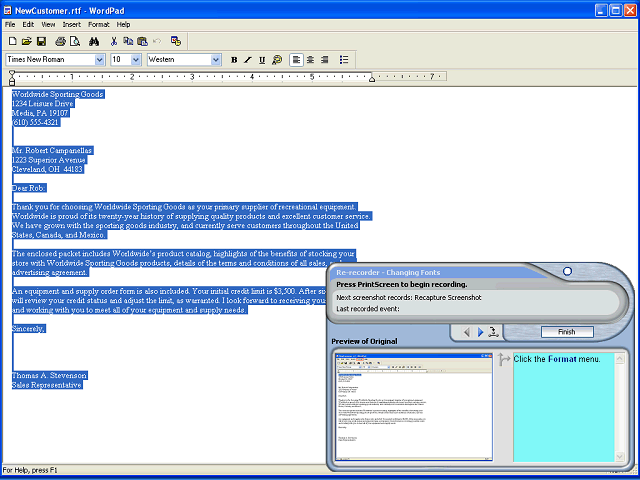This screenshot has height=480, width=640.
Task: Create a new document with the New icon
Action: [13, 41]
